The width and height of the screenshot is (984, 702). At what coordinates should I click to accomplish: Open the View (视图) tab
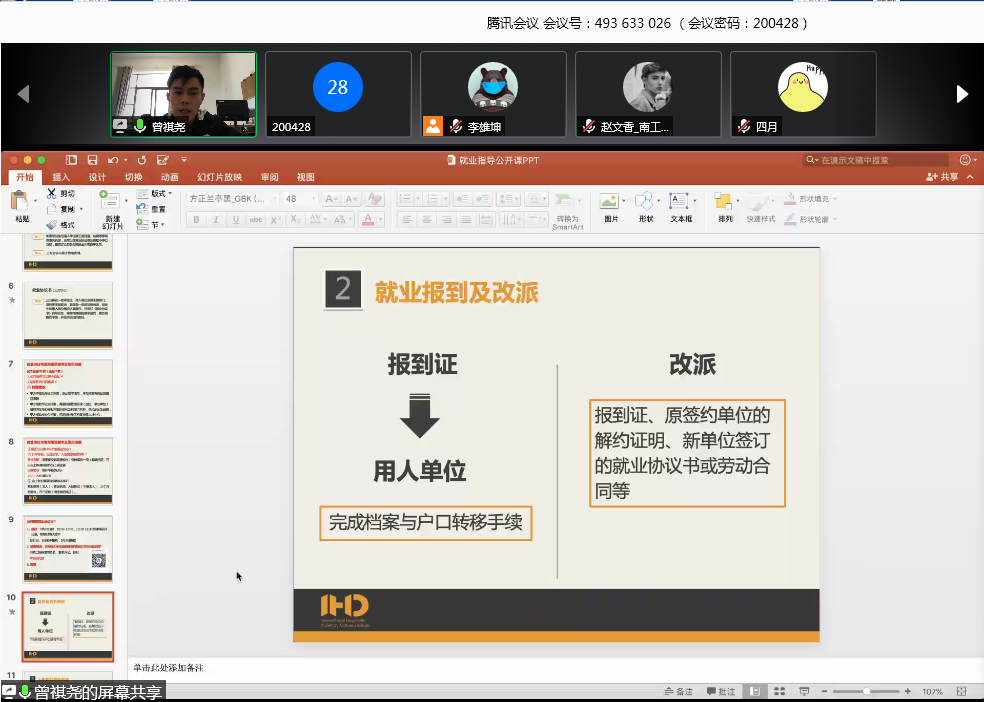tap(306, 177)
